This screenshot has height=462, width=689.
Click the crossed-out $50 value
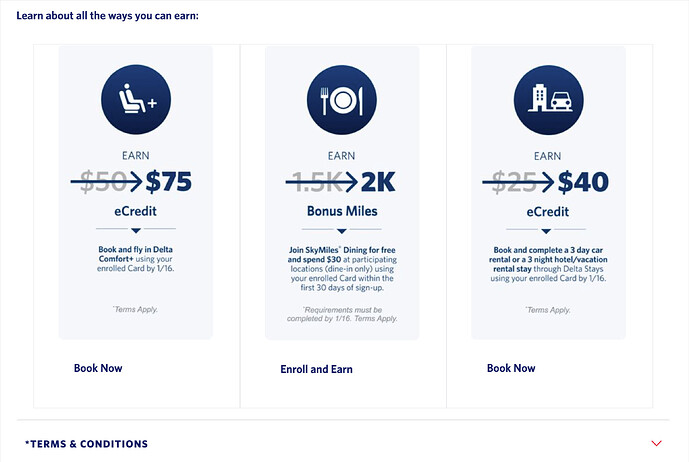[101, 182]
